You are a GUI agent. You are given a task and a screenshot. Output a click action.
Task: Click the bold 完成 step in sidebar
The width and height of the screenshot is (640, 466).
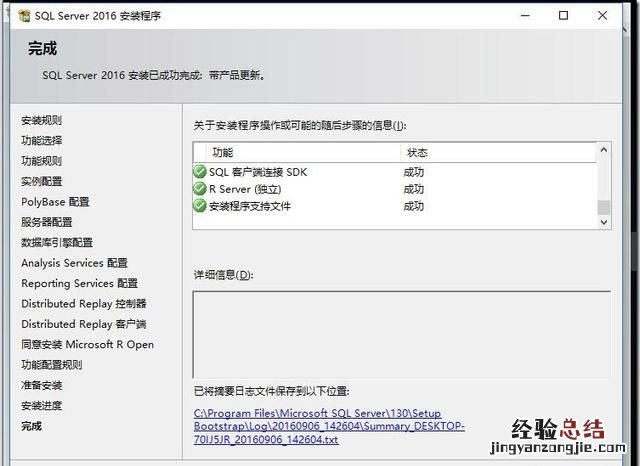click(x=31, y=426)
